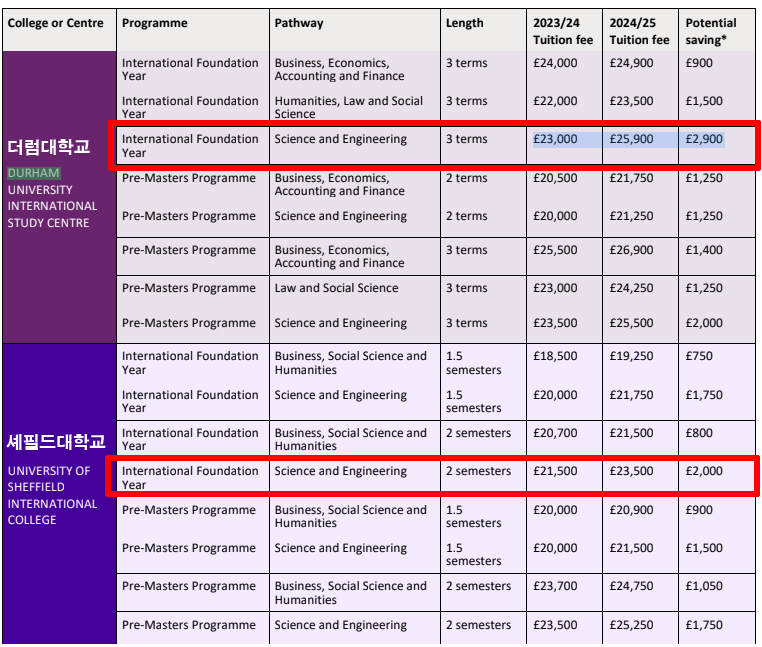Click '2 terms' in the £20,500 row
Screen dimensions: 762x647
pos(467,178)
